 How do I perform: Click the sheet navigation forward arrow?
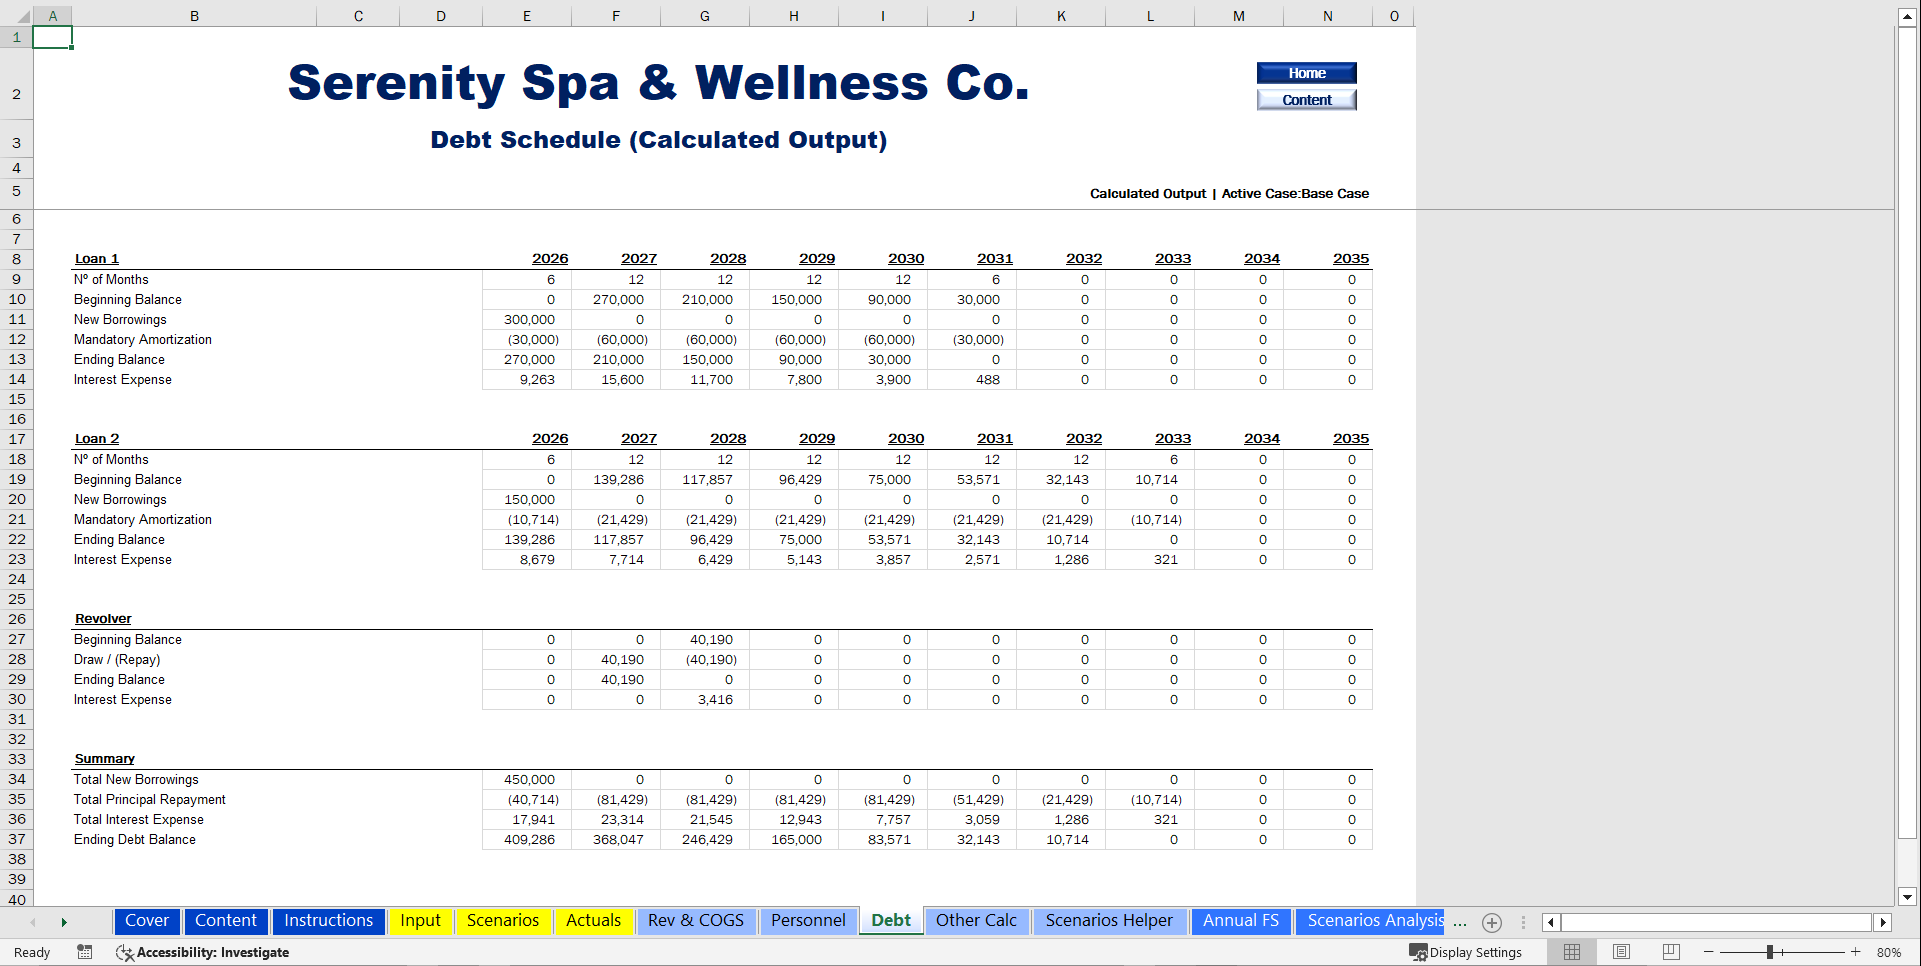coord(64,921)
